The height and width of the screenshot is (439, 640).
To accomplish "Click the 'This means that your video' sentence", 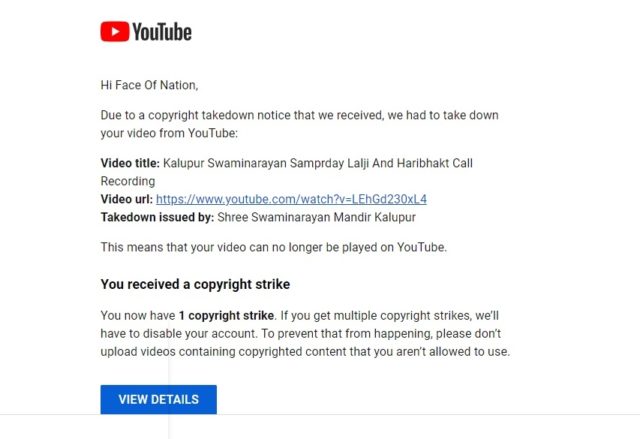I will pyautogui.click(x=274, y=247).
